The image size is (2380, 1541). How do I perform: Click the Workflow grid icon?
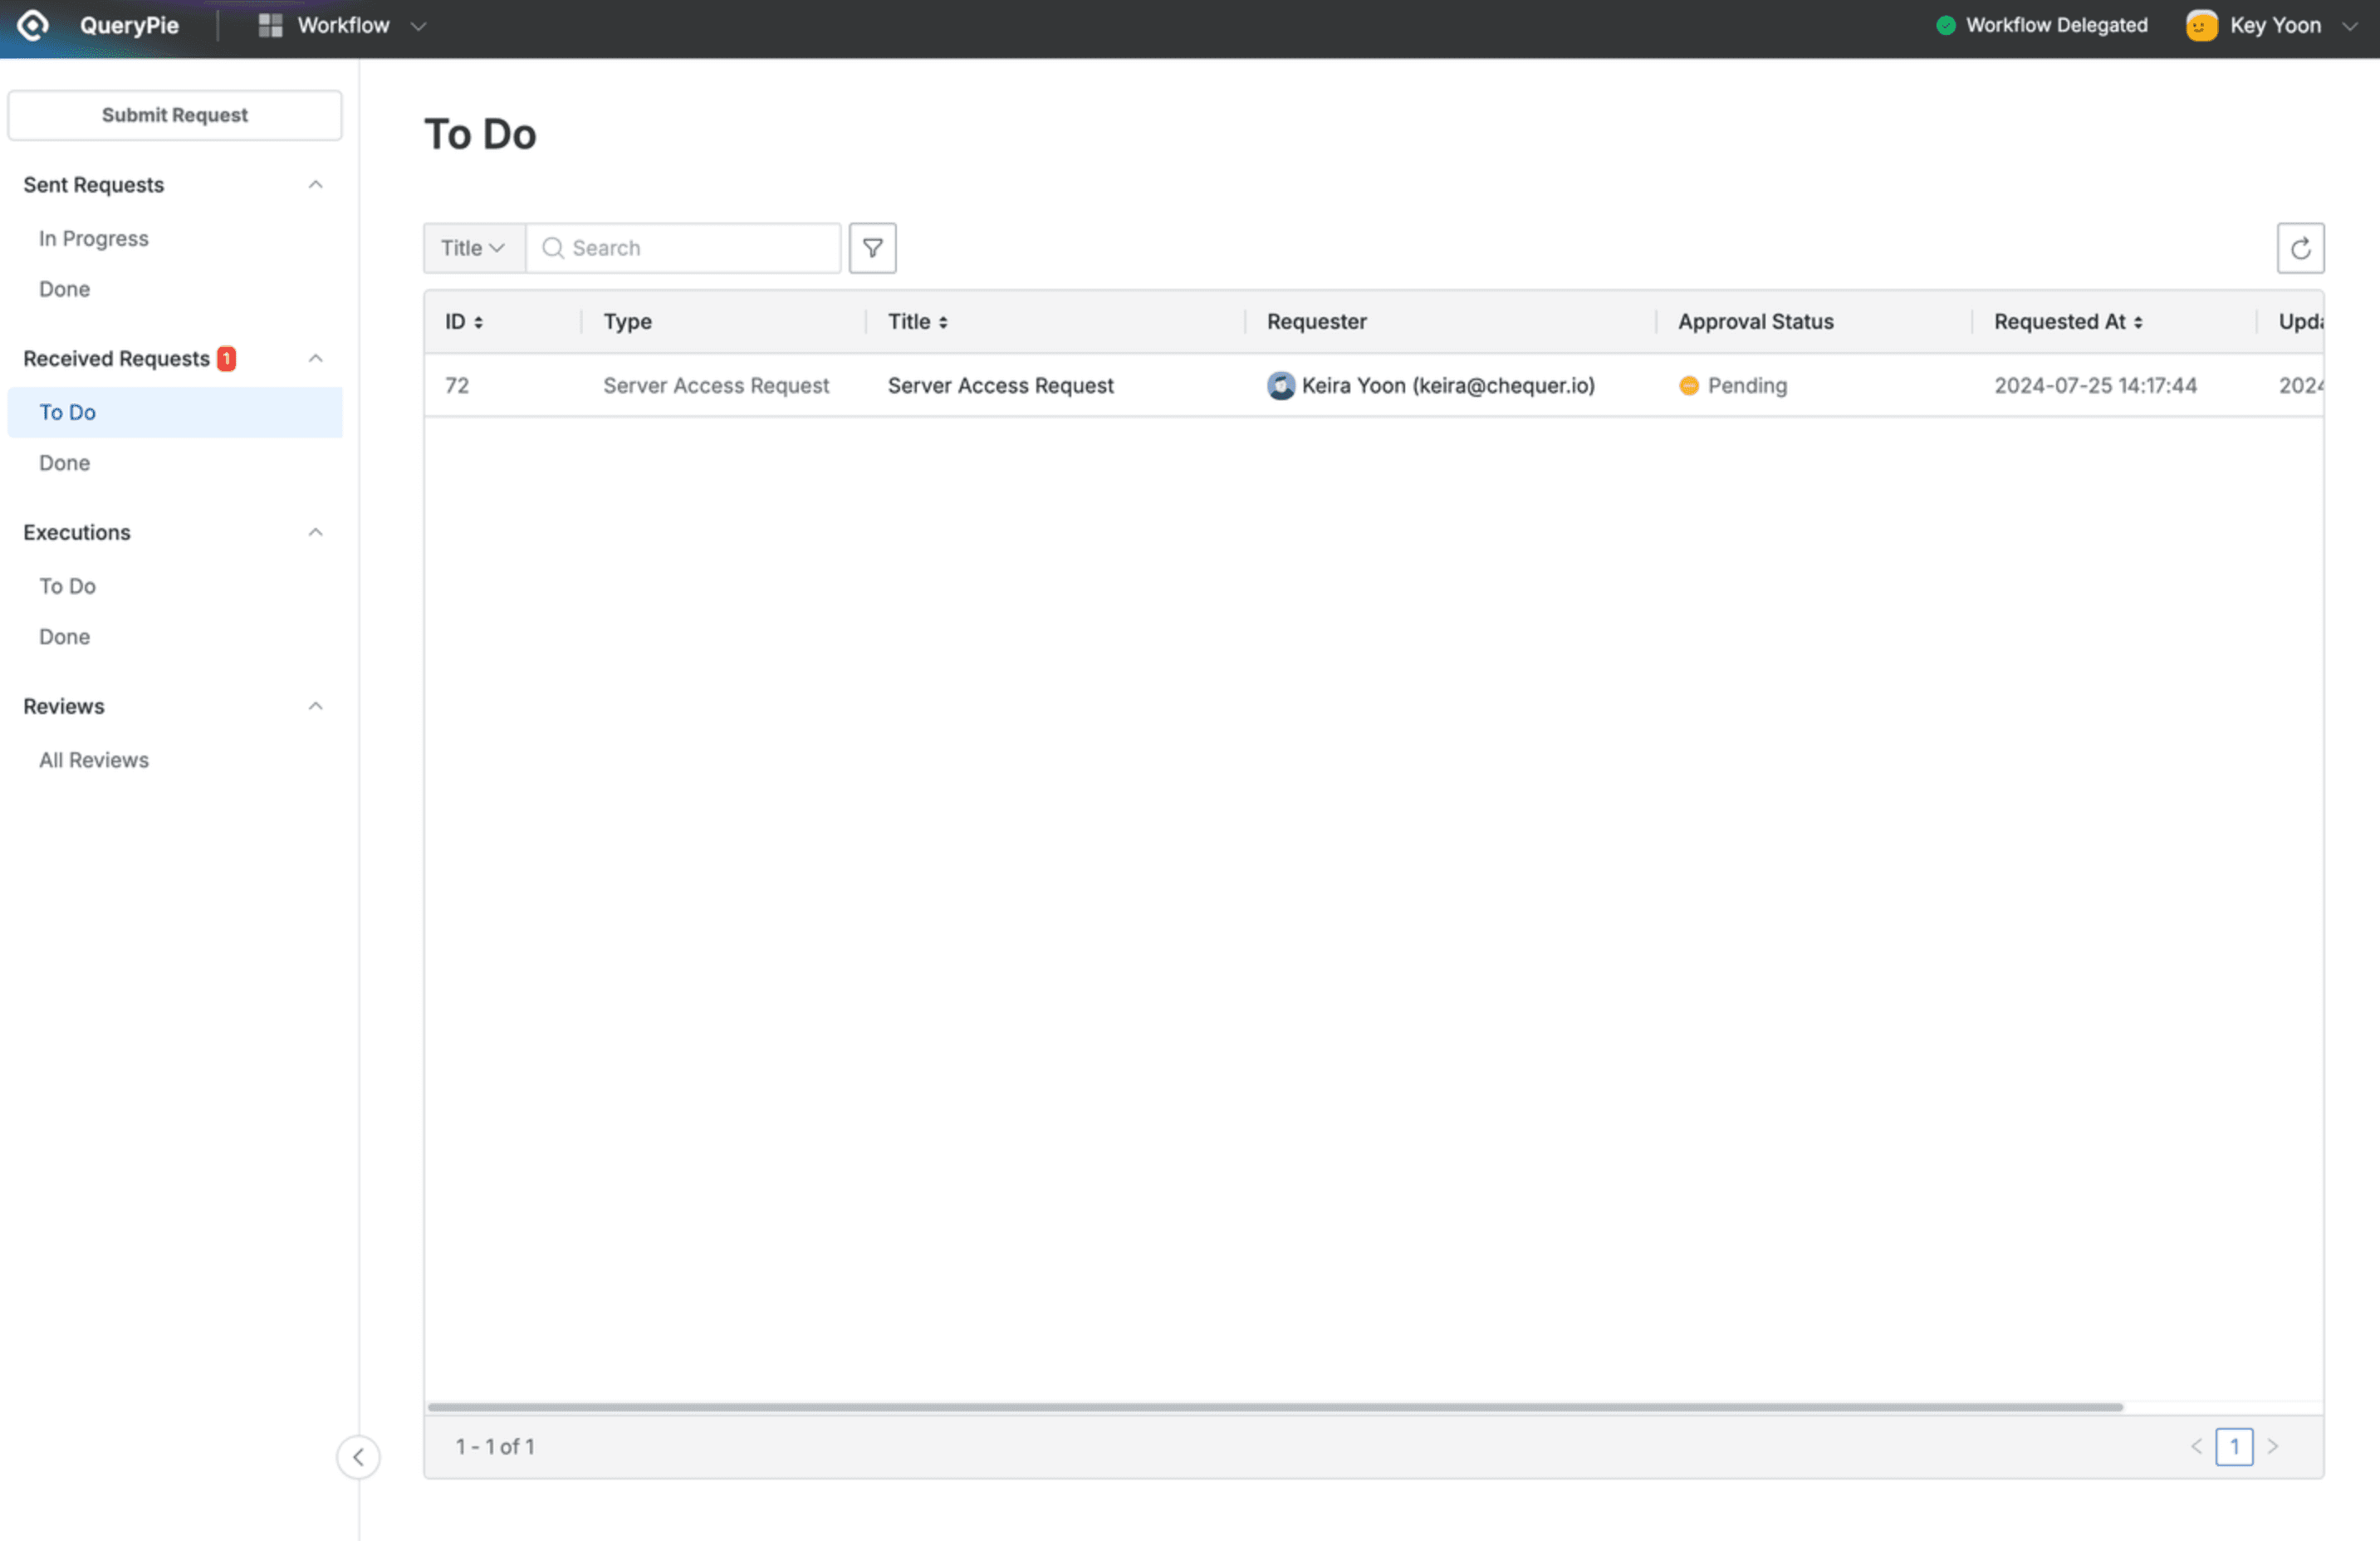point(270,25)
